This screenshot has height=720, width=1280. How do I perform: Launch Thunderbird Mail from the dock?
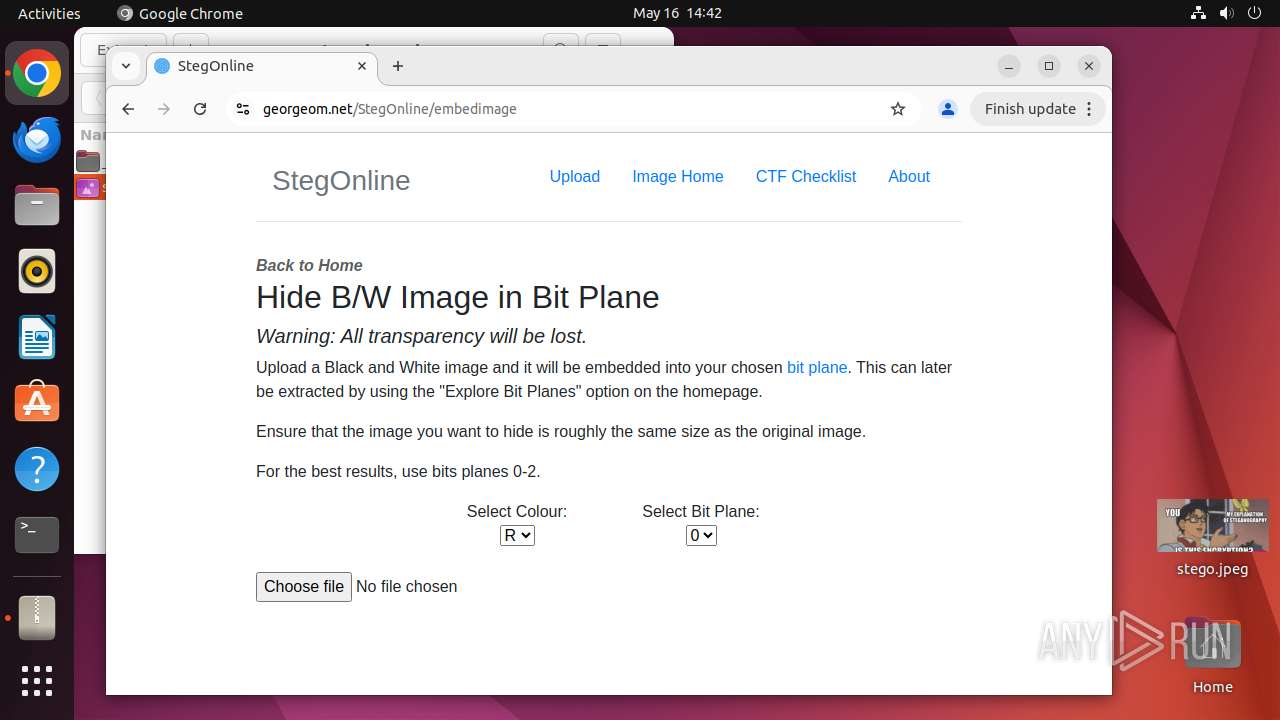pos(37,140)
